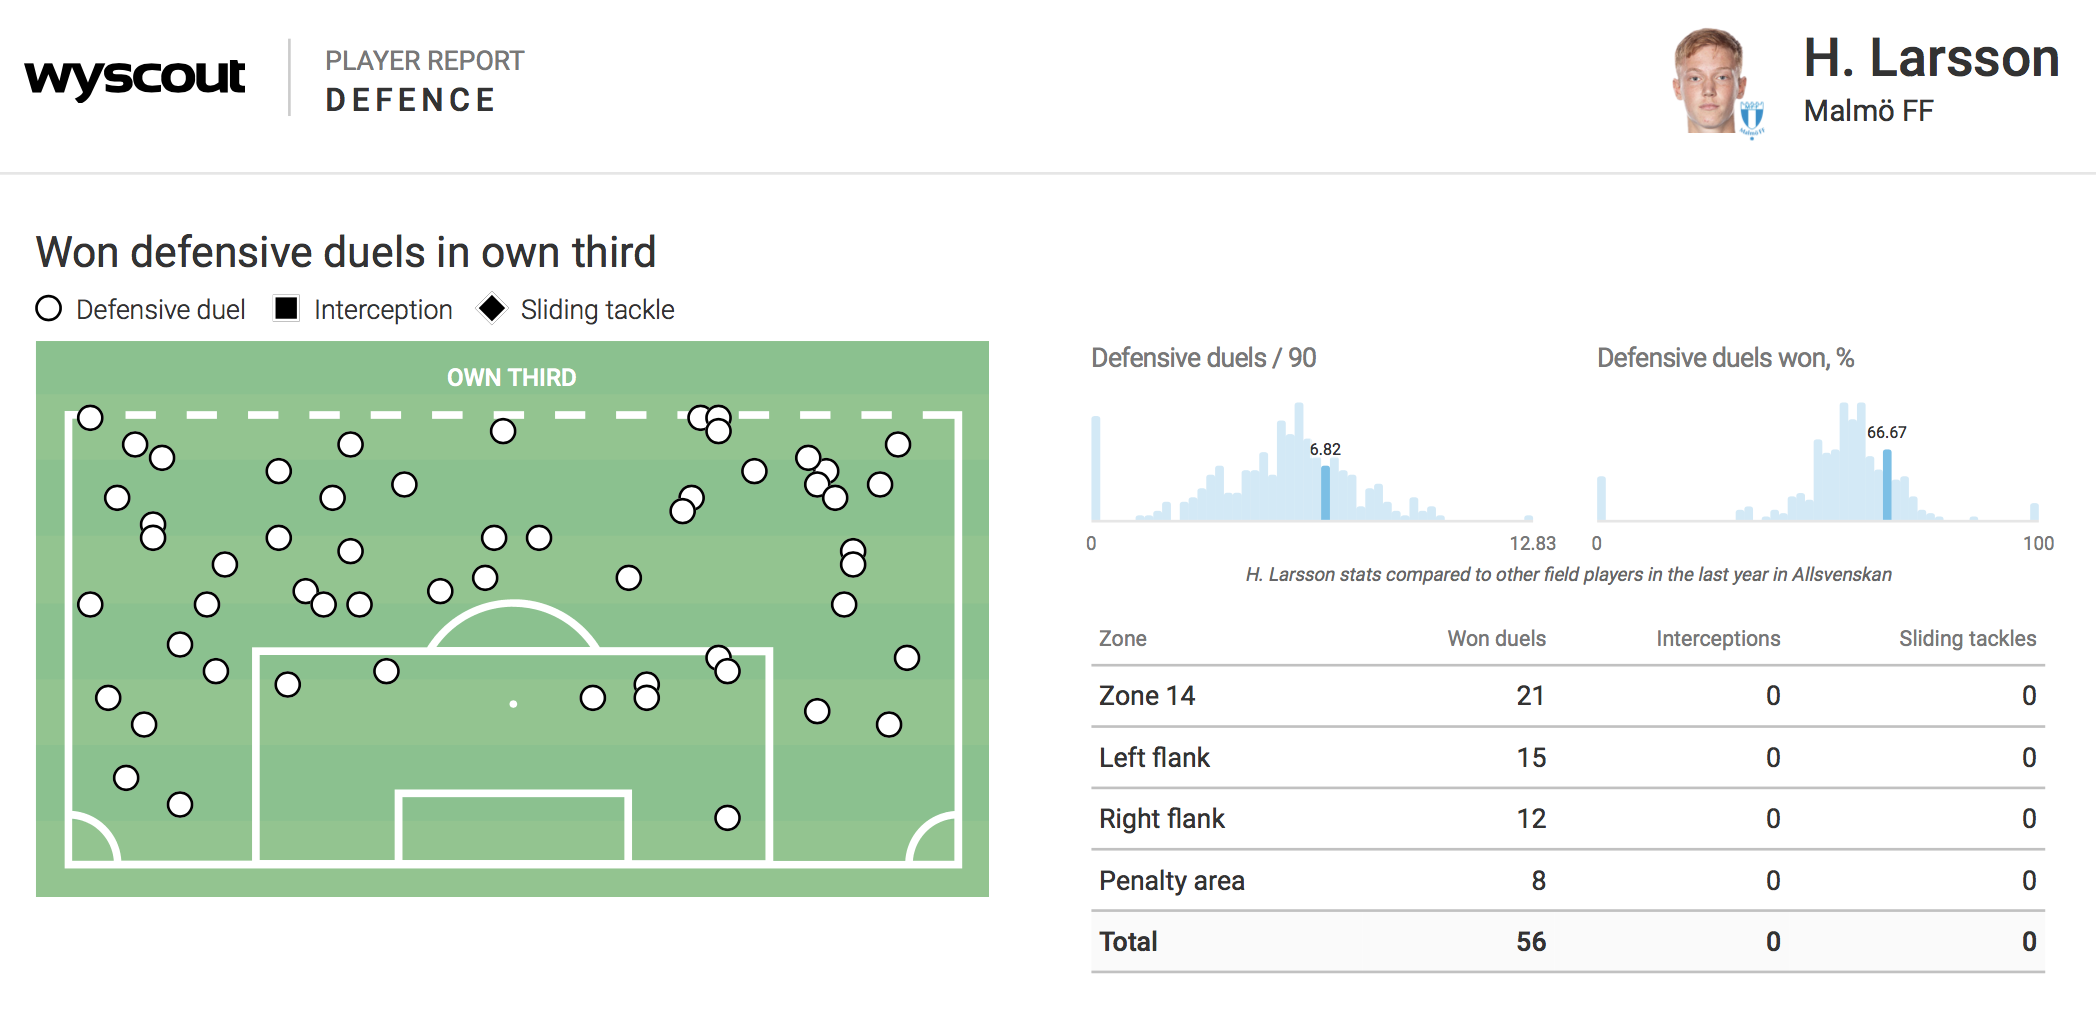Select the H. Larsson player name
The width and height of the screenshot is (2096, 1020).
point(1930,58)
